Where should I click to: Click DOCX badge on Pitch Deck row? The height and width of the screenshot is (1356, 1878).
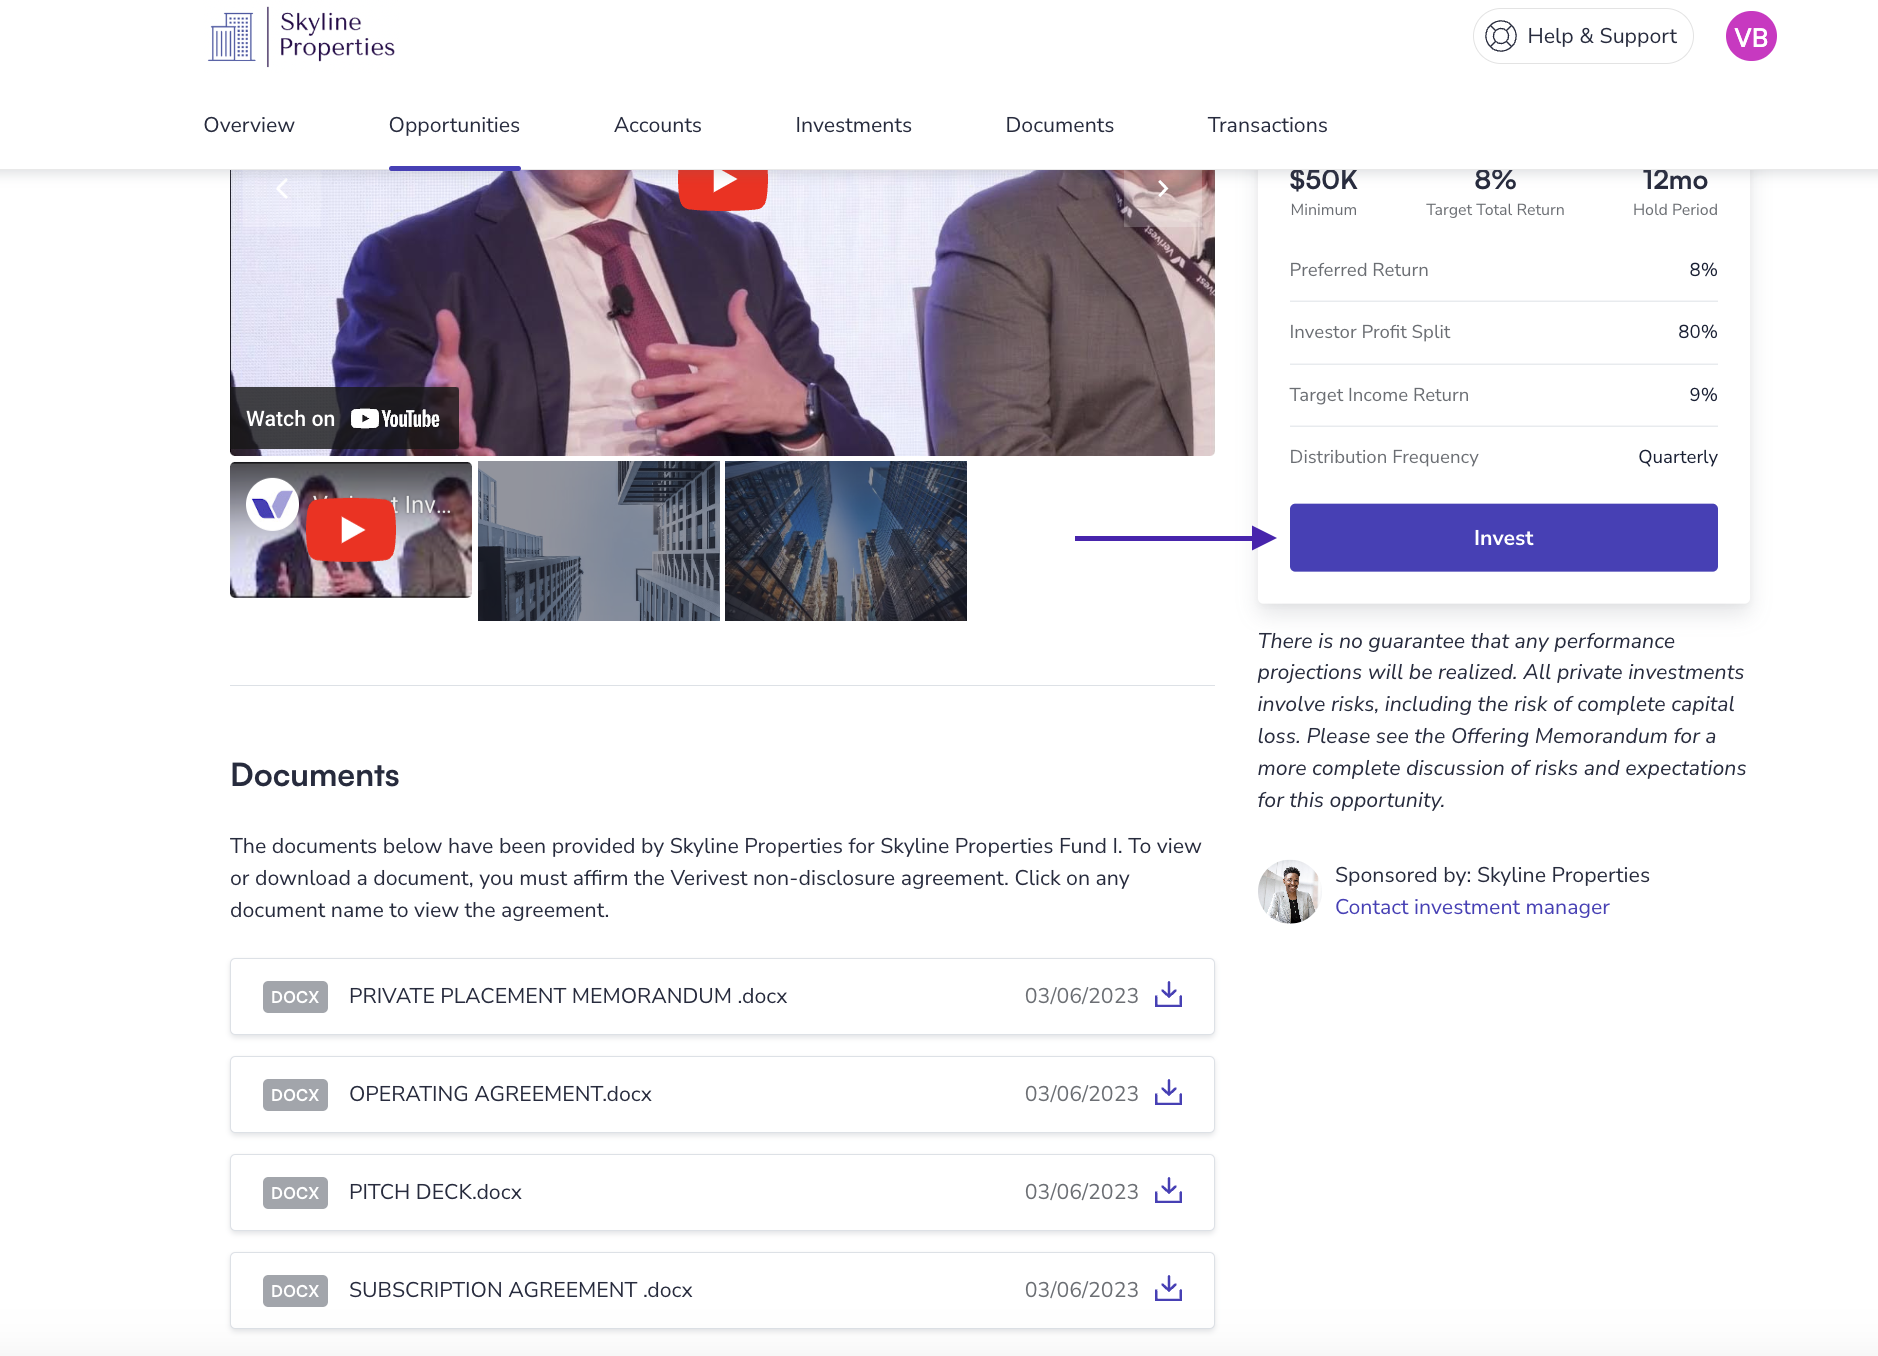(295, 1193)
